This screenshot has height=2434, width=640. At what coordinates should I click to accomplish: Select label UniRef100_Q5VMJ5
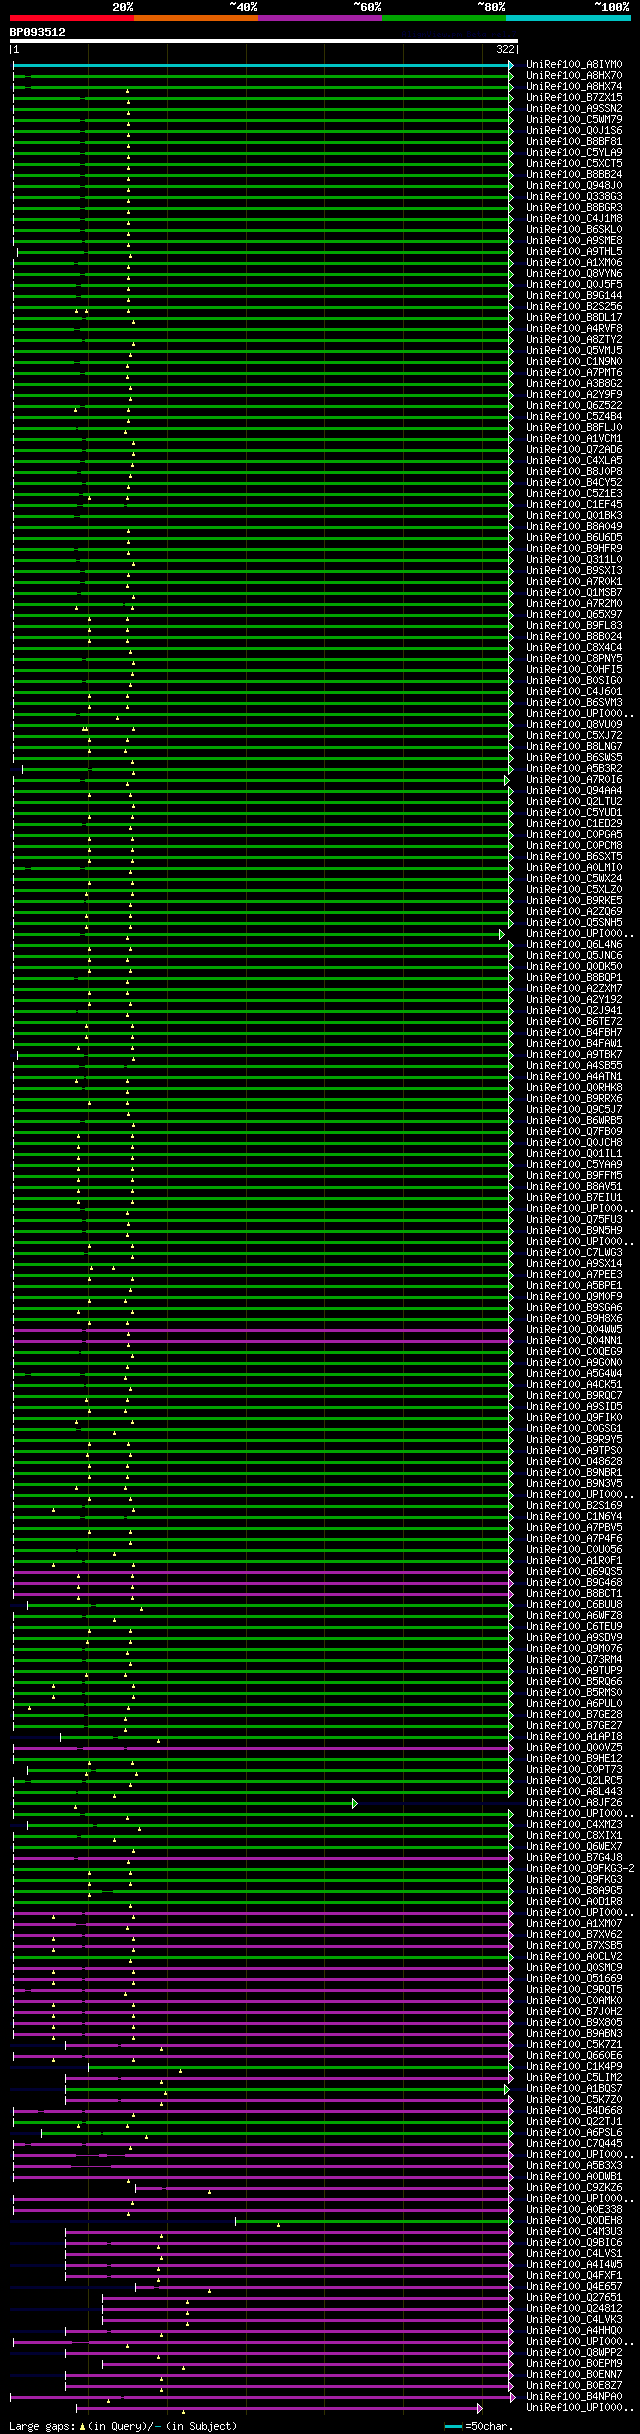[x=574, y=351]
